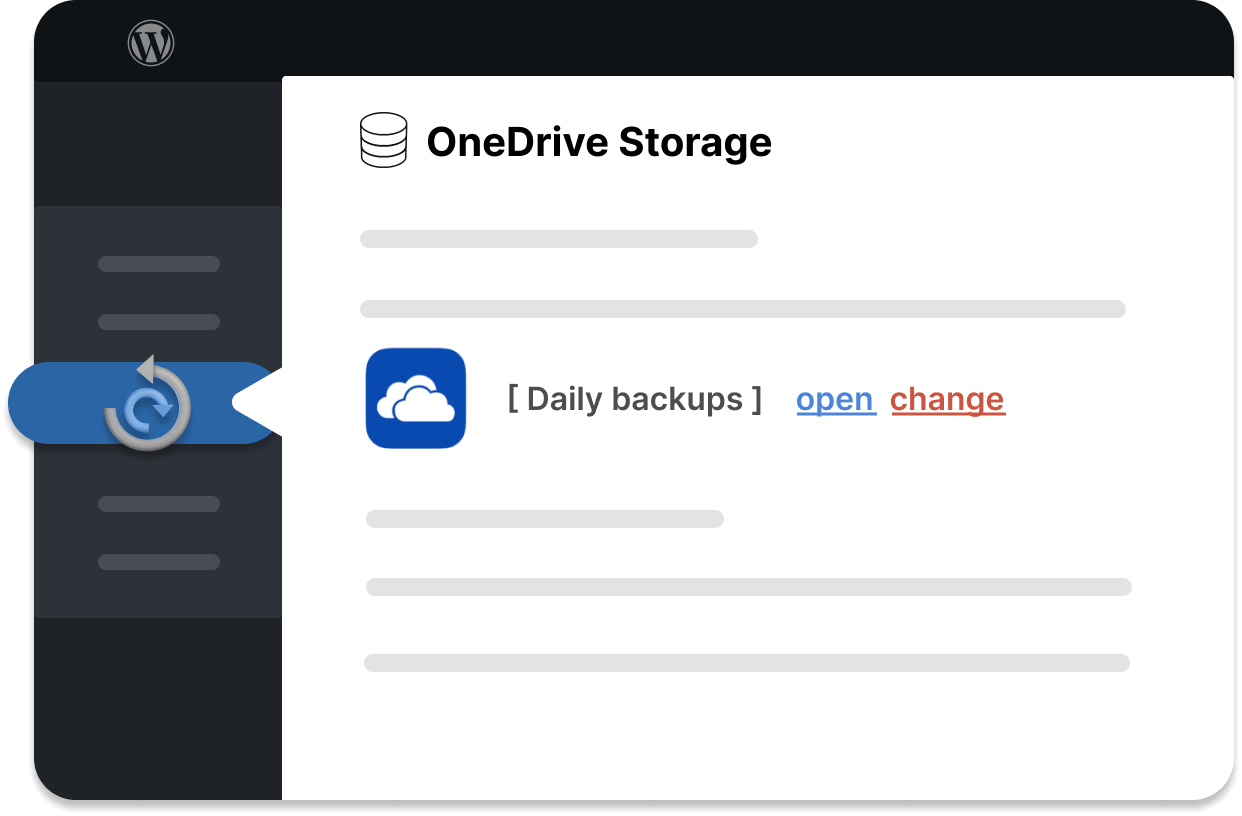Click the short gray line below OneDrive icon
This screenshot has height=816, width=1242.
pyautogui.click(x=544, y=519)
